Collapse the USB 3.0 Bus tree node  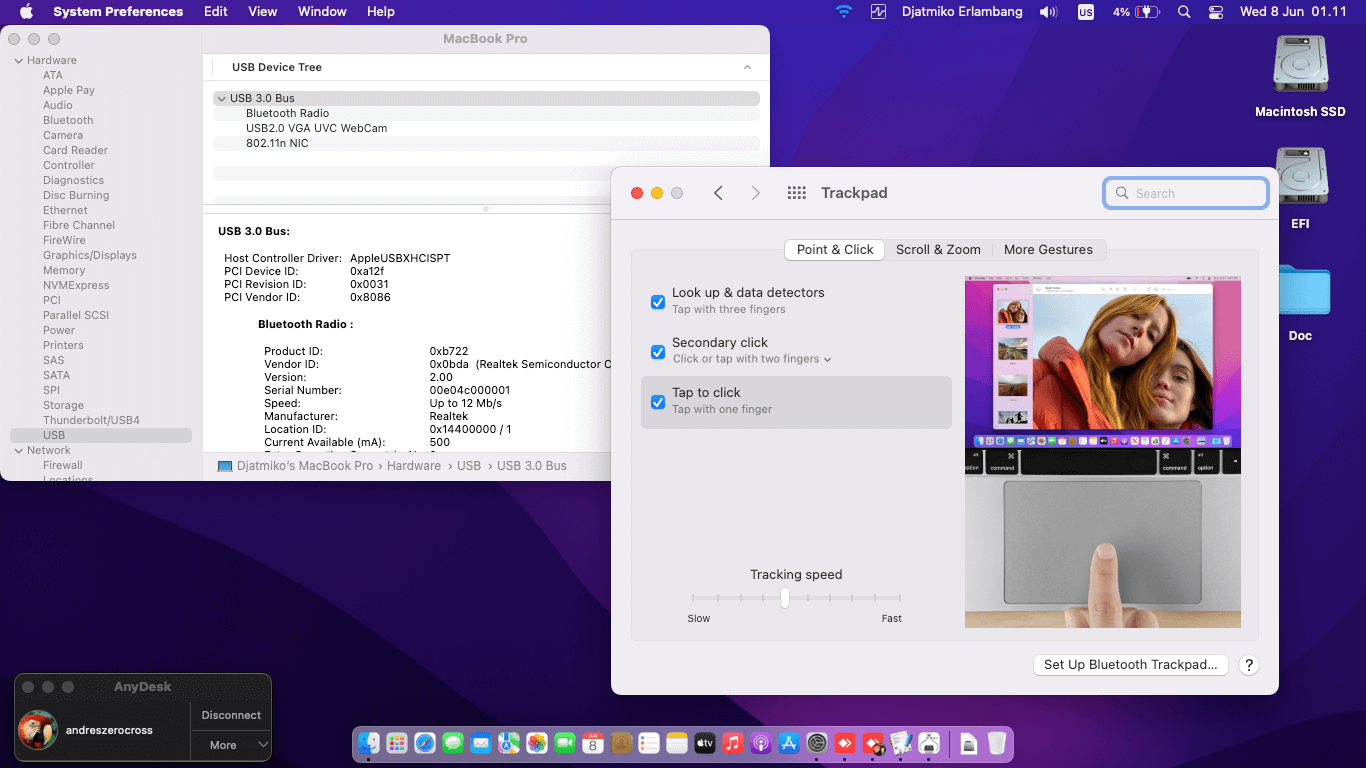click(221, 98)
